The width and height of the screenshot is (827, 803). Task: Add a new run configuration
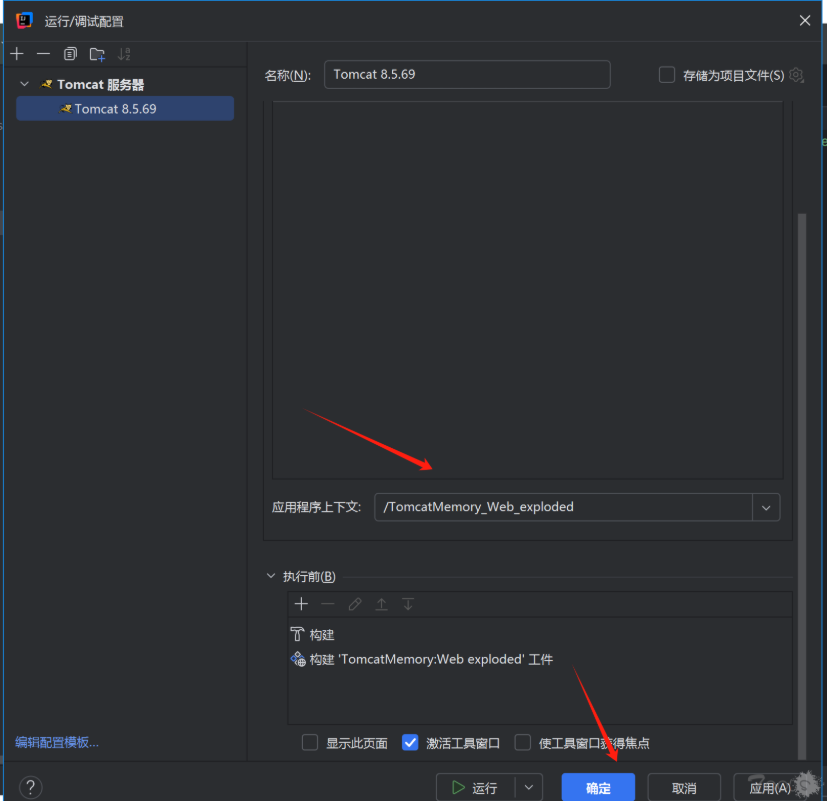pos(17,54)
